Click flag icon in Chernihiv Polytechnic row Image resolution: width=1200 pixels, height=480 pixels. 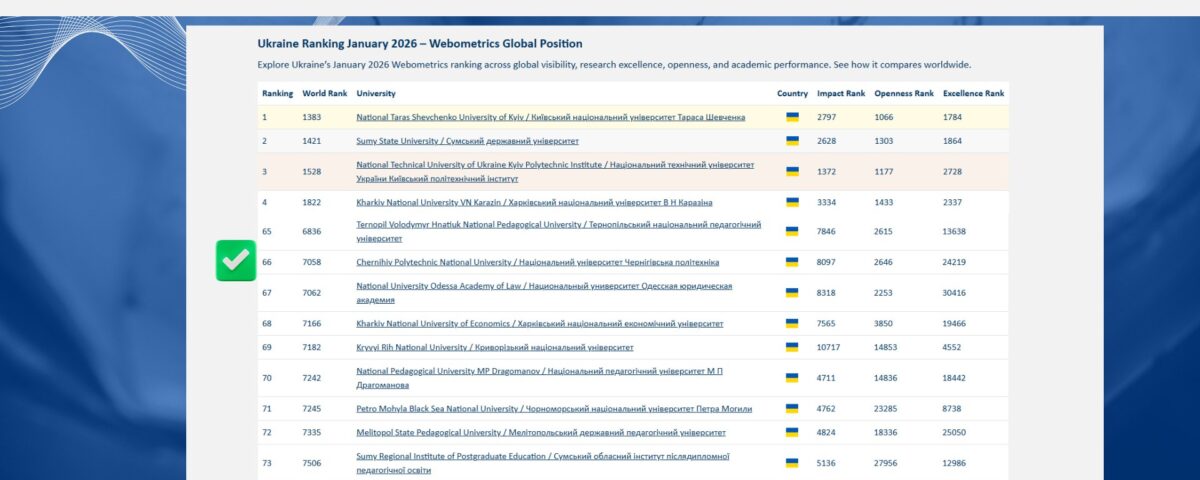(792, 262)
